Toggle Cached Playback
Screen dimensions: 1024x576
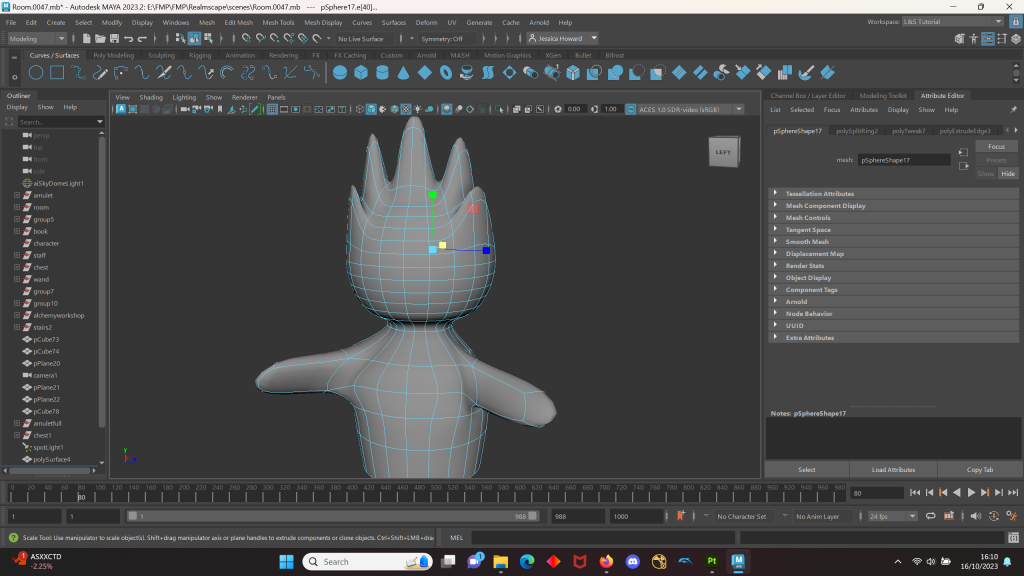pos(949,516)
